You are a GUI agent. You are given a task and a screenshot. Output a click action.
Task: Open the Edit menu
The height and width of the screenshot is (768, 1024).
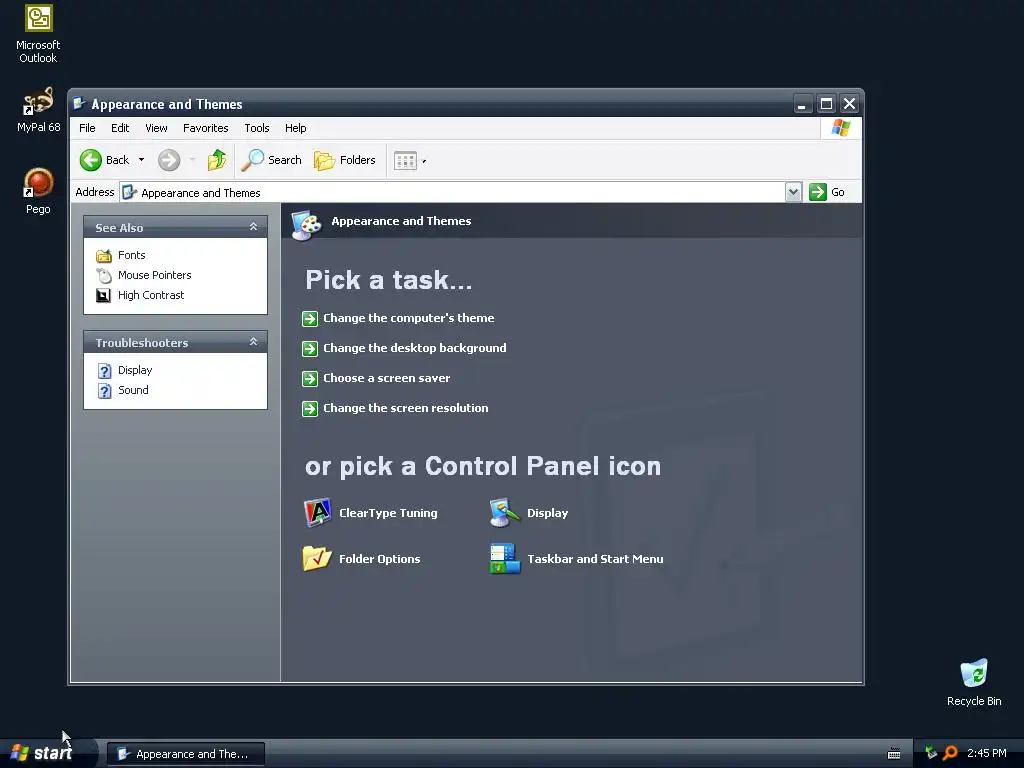point(120,128)
